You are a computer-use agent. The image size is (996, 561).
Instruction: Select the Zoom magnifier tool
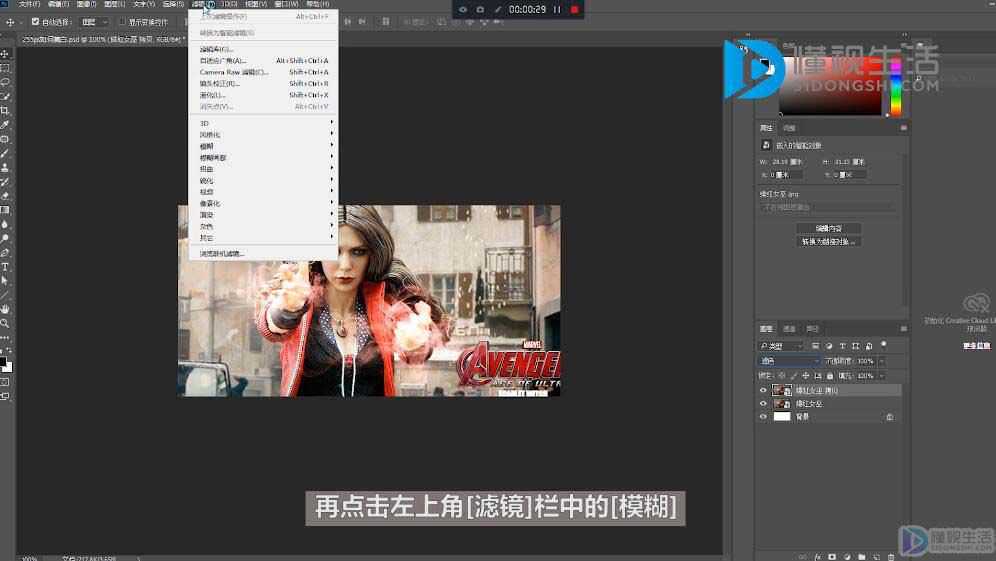(x=5, y=323)
